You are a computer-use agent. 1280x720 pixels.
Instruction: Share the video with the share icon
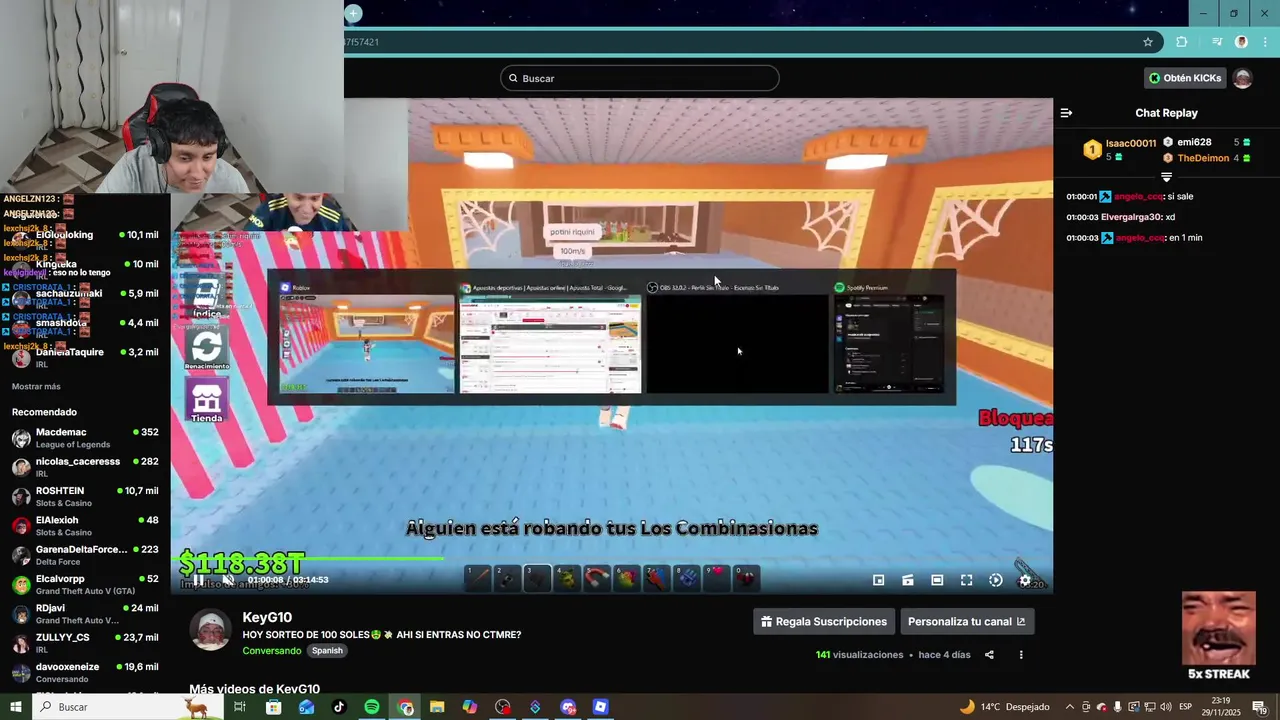coord(989,655)
